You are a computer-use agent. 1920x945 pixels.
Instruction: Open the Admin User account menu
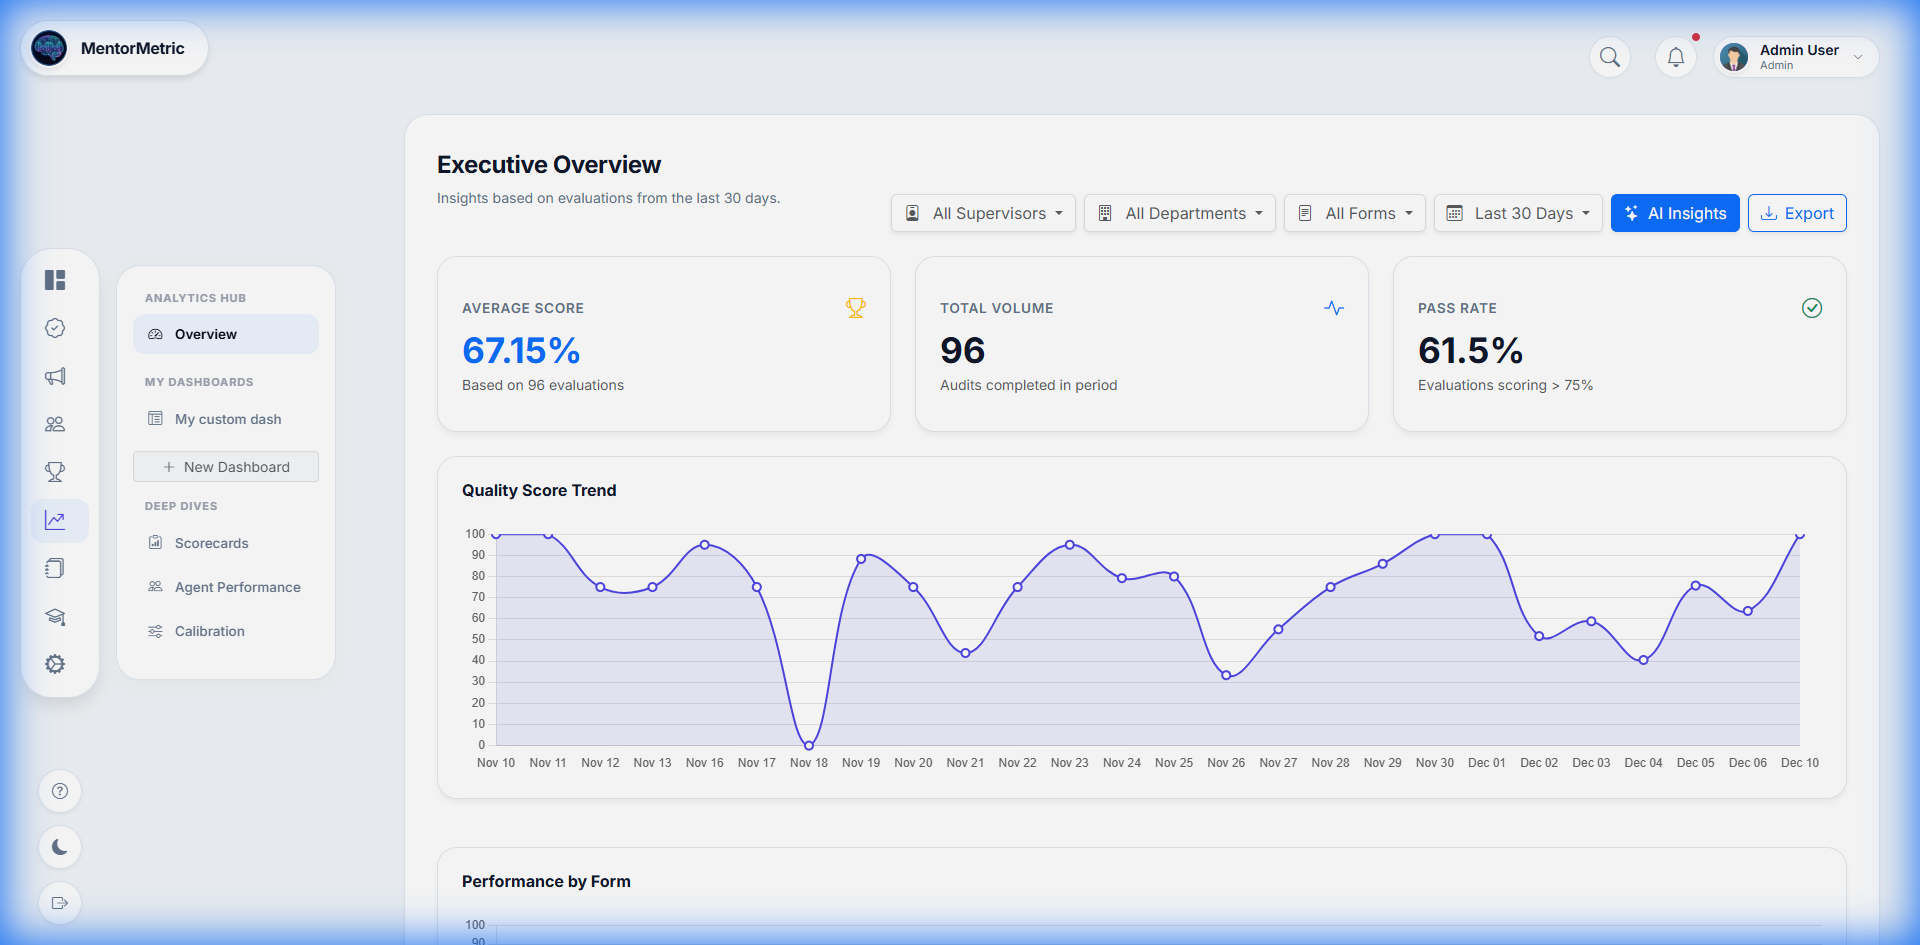pyautogui.click(x=1795, y=56)
